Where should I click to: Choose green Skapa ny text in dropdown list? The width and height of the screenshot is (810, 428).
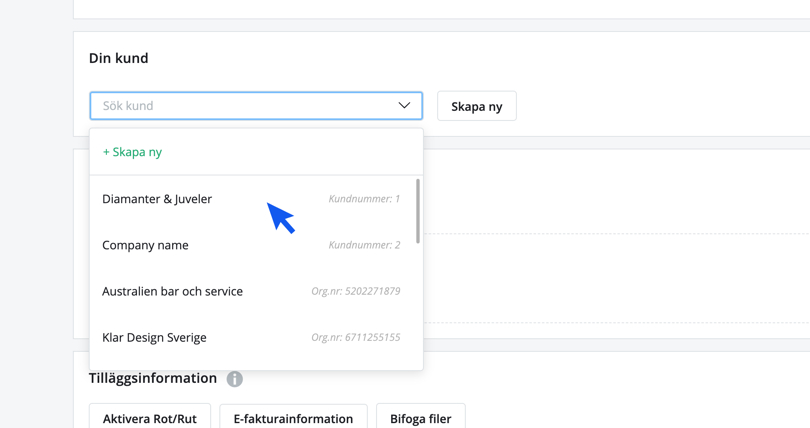[137, 152]
